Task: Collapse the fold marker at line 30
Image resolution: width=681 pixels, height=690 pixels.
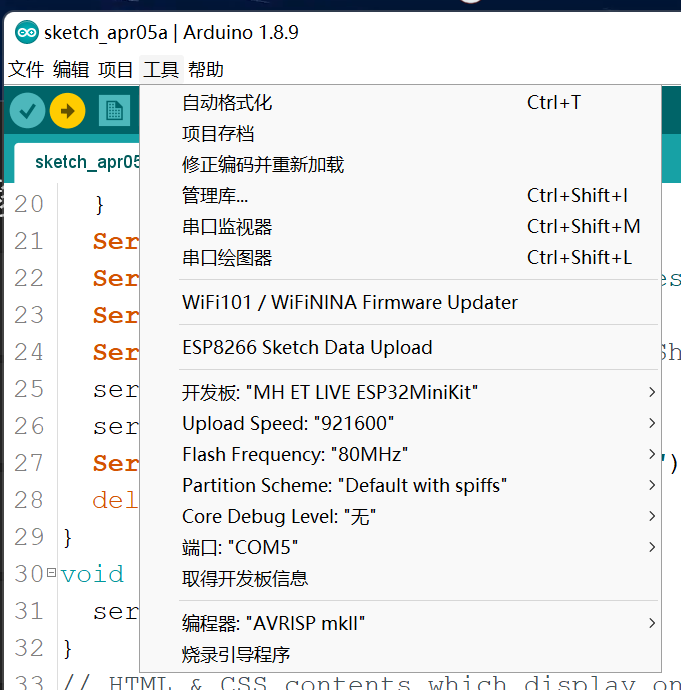Action: point(51,573)
